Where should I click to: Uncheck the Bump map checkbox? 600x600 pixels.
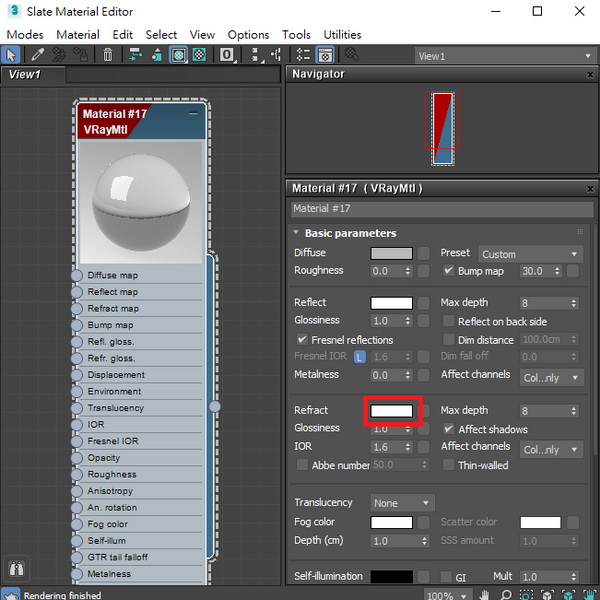click(448, 271)
